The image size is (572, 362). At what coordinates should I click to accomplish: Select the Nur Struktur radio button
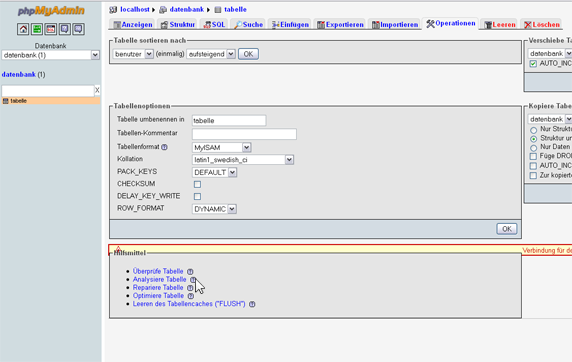(534, 130)
